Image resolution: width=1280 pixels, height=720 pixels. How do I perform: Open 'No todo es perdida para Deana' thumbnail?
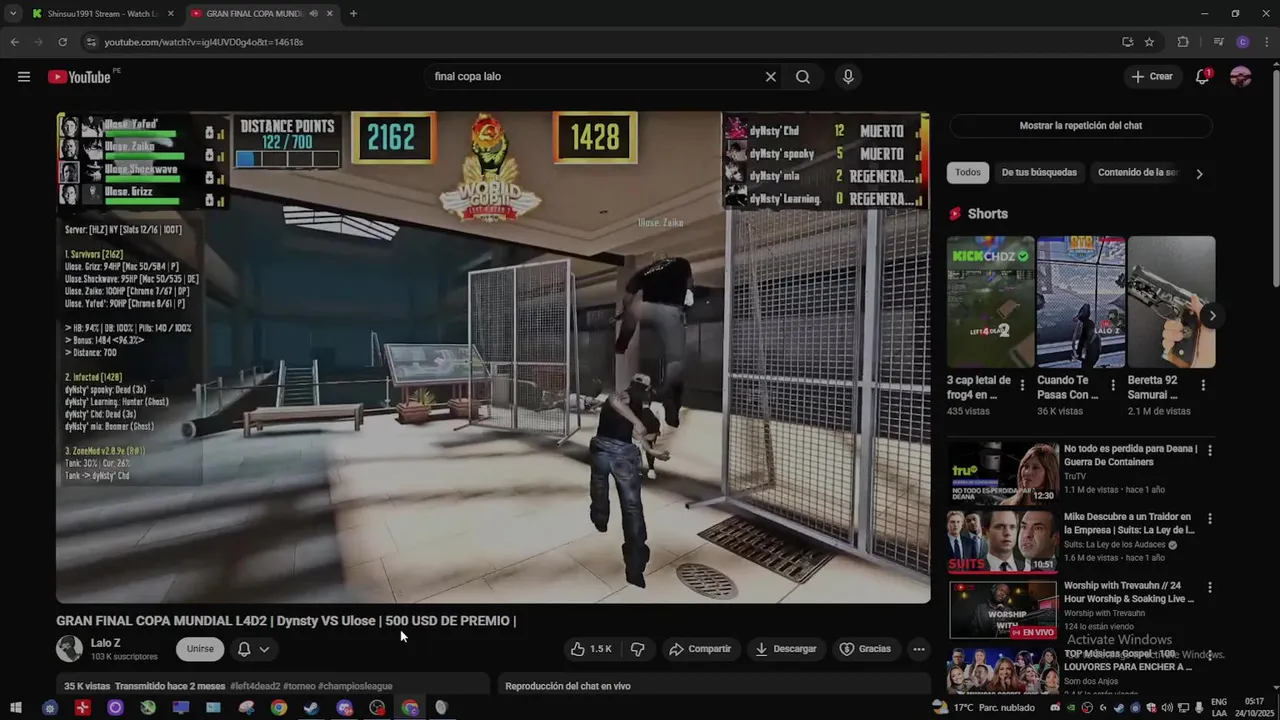(x=1003, y=472)
